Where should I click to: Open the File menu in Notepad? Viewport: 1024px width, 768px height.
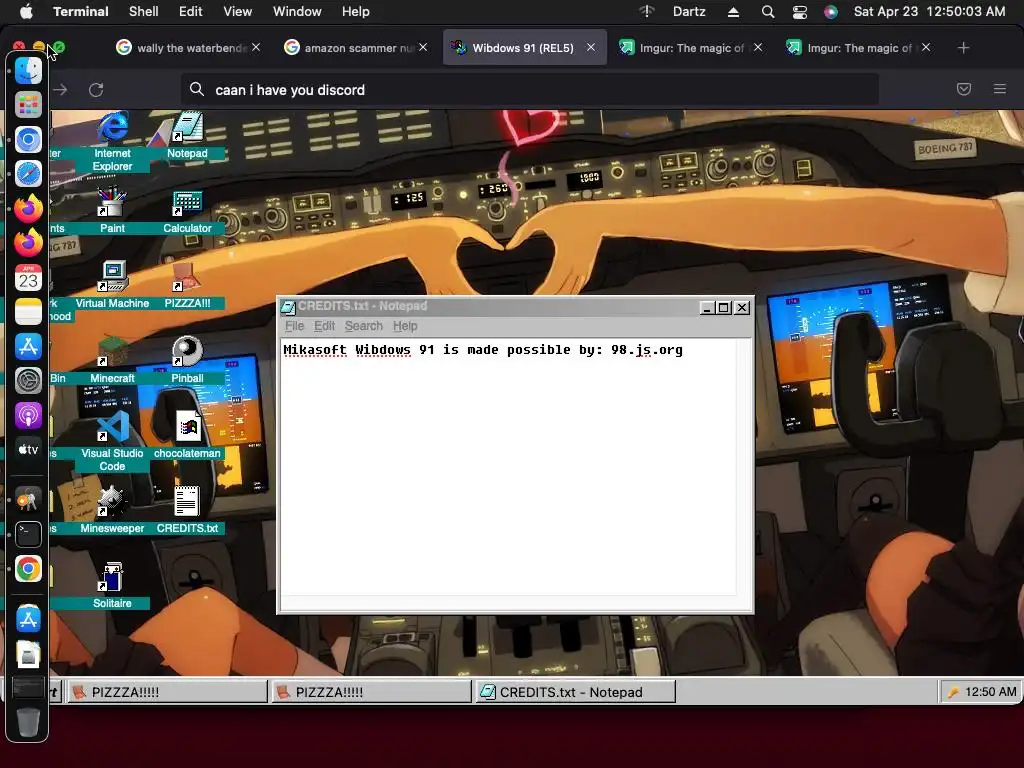tap(295, 326)
